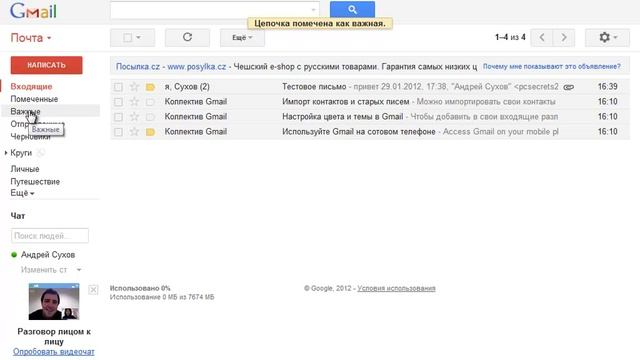Viewport: 640px width, 360px height.
Task: Open the 'Ещё' toolbar dropdown
Action: tap(242, 38)
